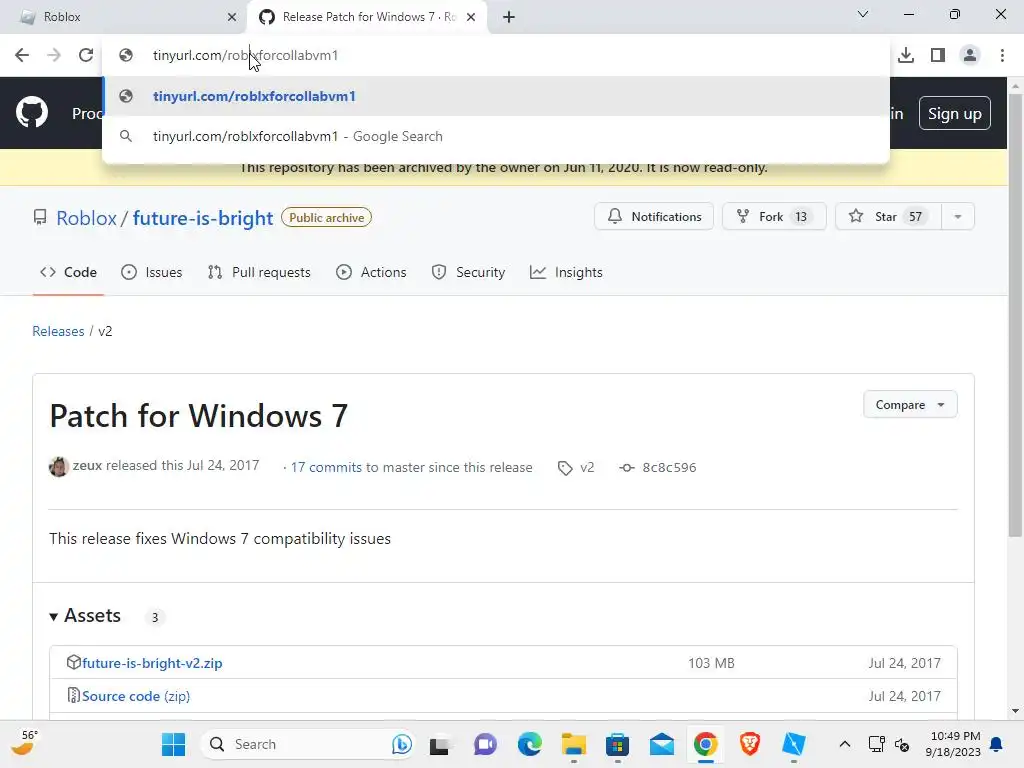Viewport: 1024px width, 768px height.
Task: Download future-is-bright-v2.zip
Action: [x=152, y=663]
